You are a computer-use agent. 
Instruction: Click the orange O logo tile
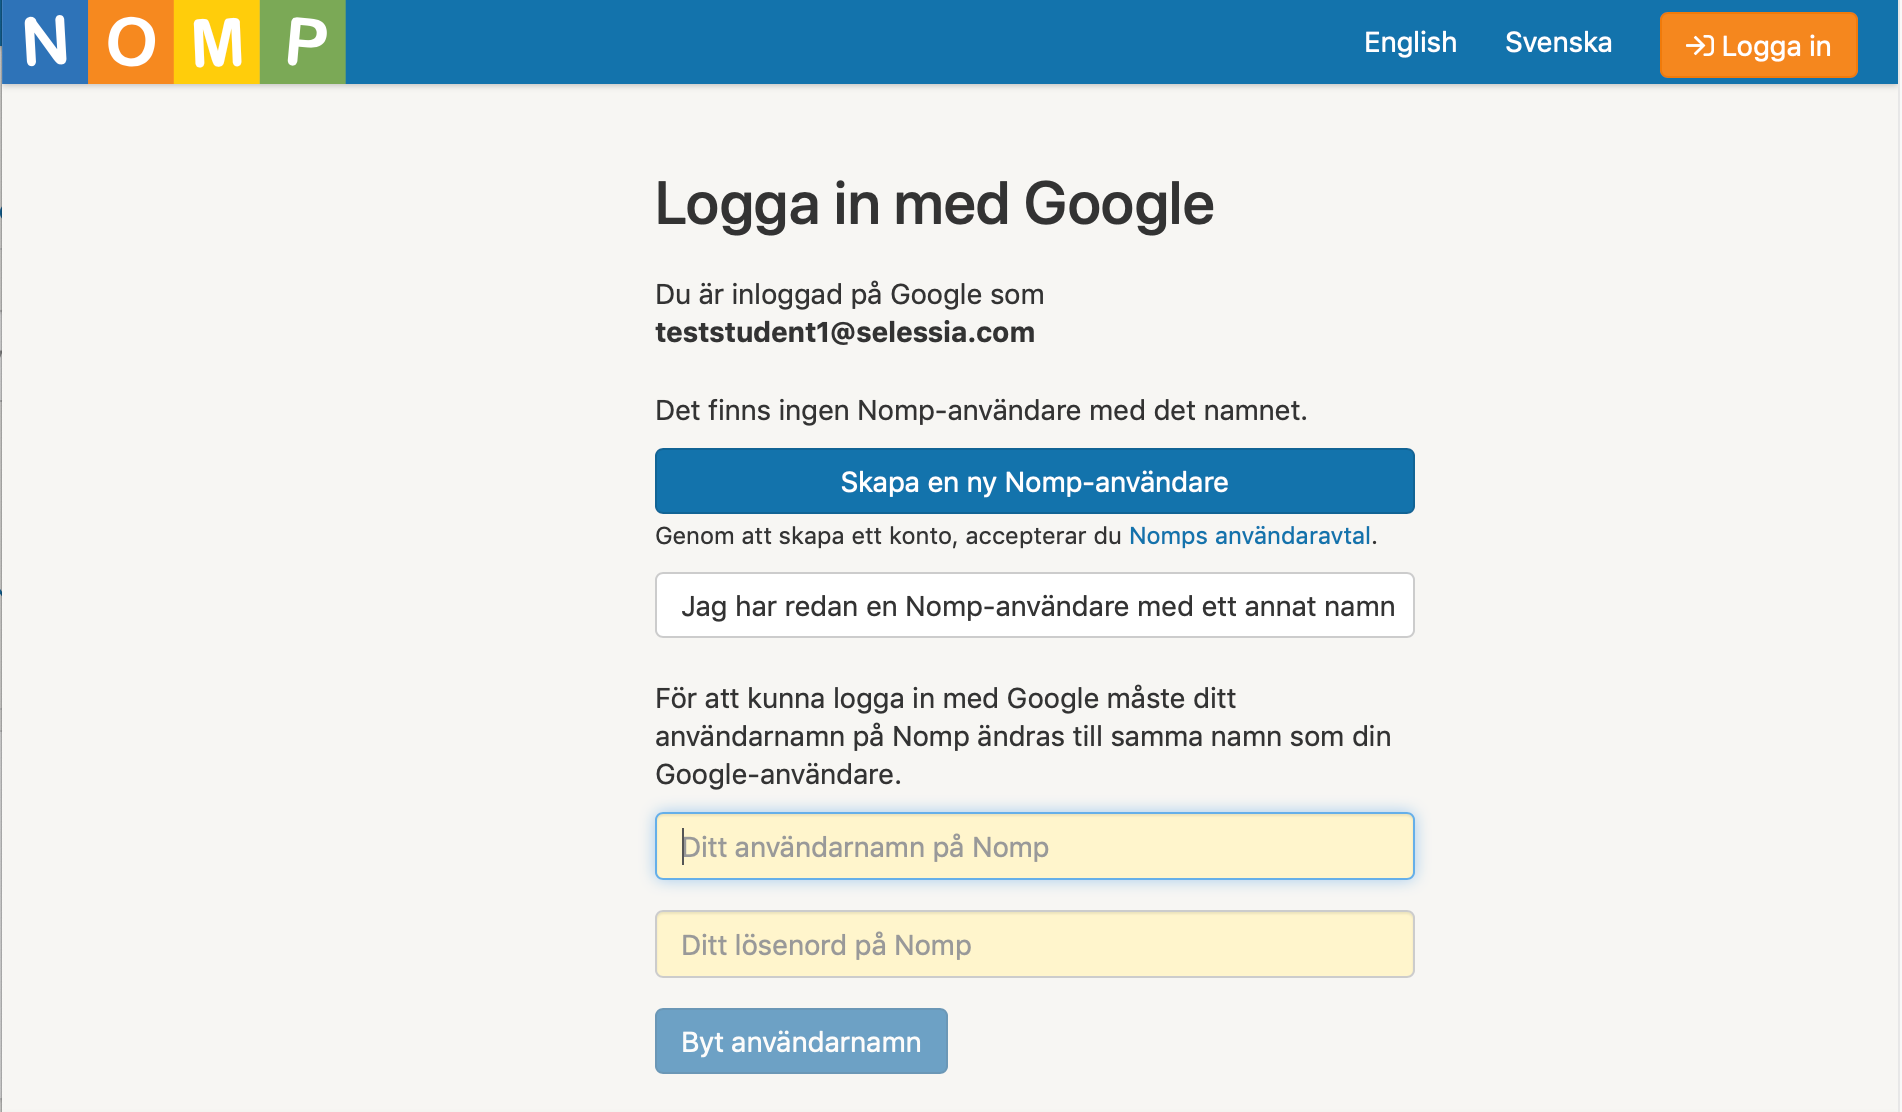(131, 42)
